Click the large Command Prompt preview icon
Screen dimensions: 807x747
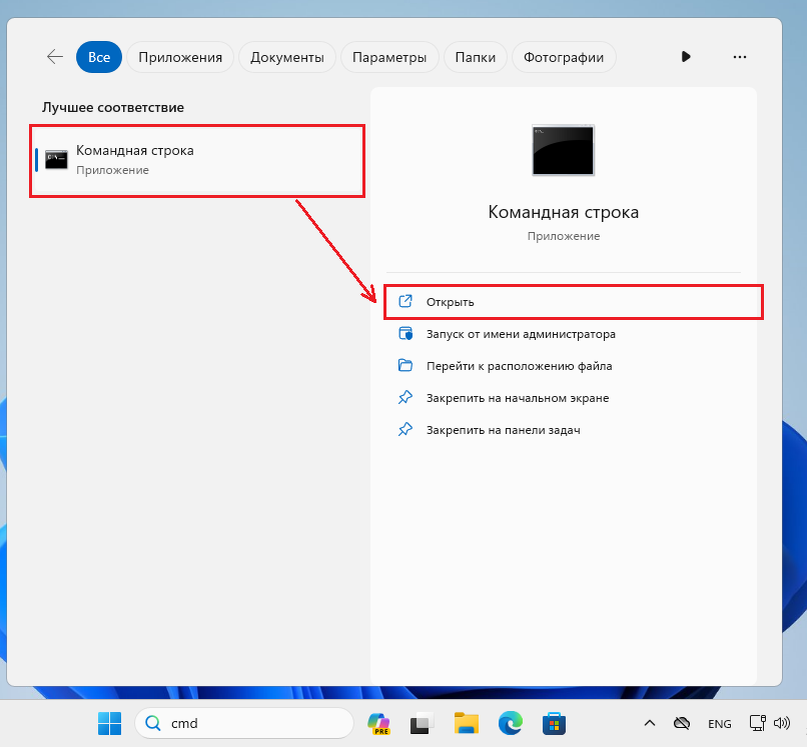pos(563,150)
